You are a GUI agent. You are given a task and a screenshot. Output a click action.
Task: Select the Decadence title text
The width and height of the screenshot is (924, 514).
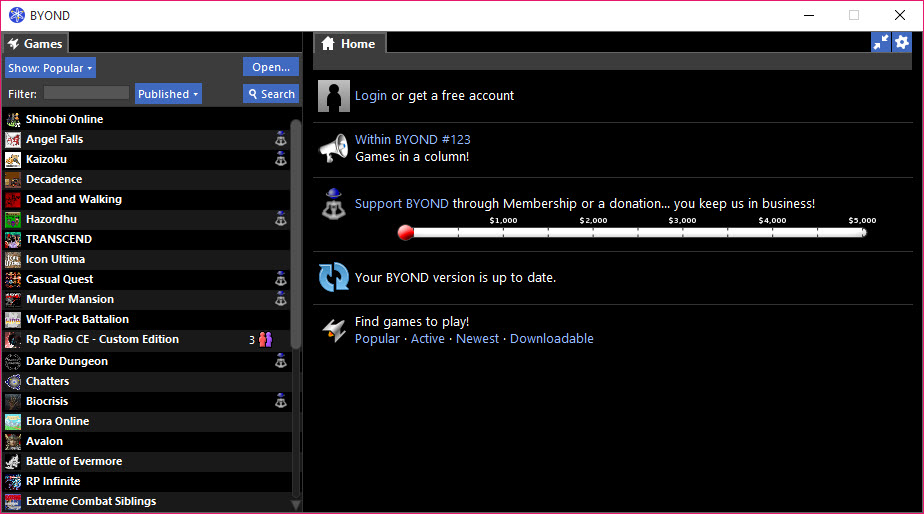(54, 179)
